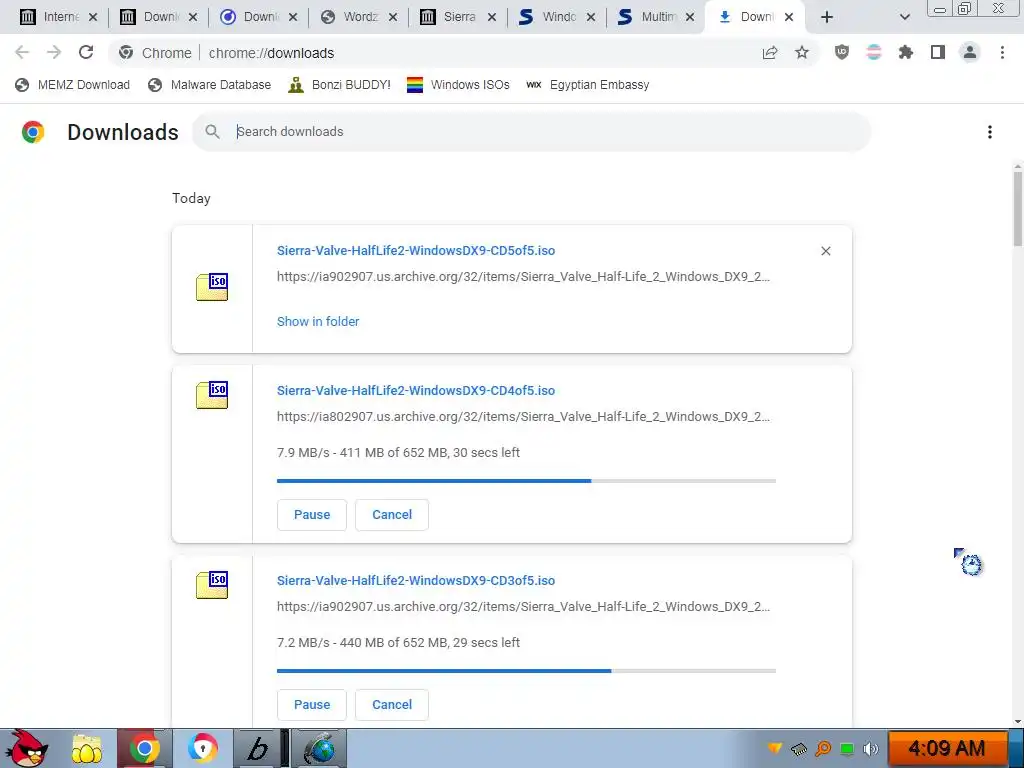
Task: Open Chrome's three-dot main menu
Action: [x=1002, y=52]
